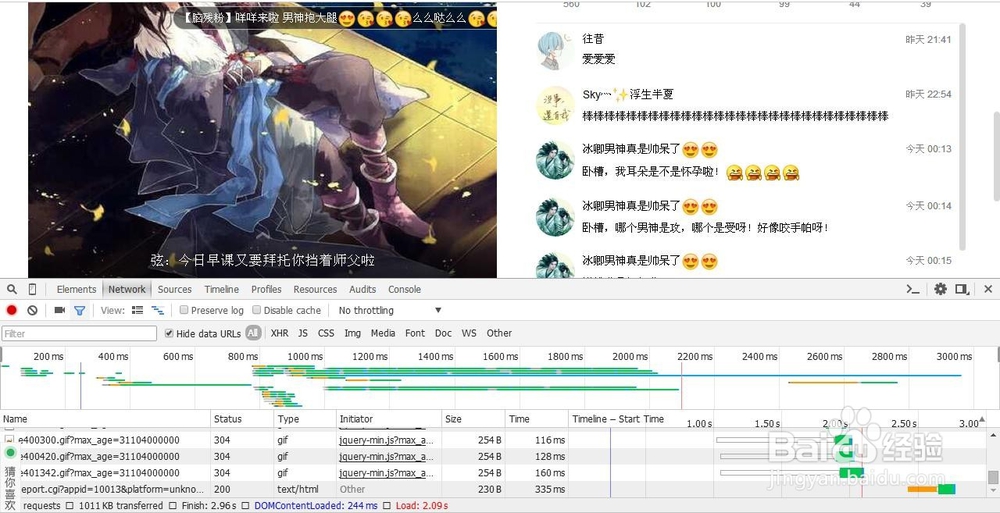The image size is (1000, 513).
Task: Click network table vertical scrollbar thumb
Action: pyautogui.click(x=992, y=477)
